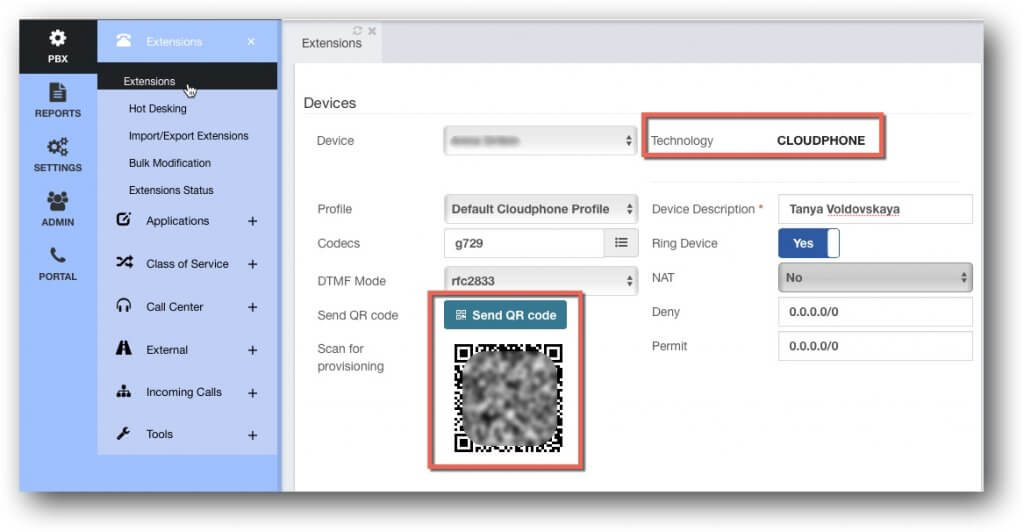Viewport: 1024px width, 532px height.
Task: Refresh the Extensions tab using reload icon
Action: coord(357,31)
